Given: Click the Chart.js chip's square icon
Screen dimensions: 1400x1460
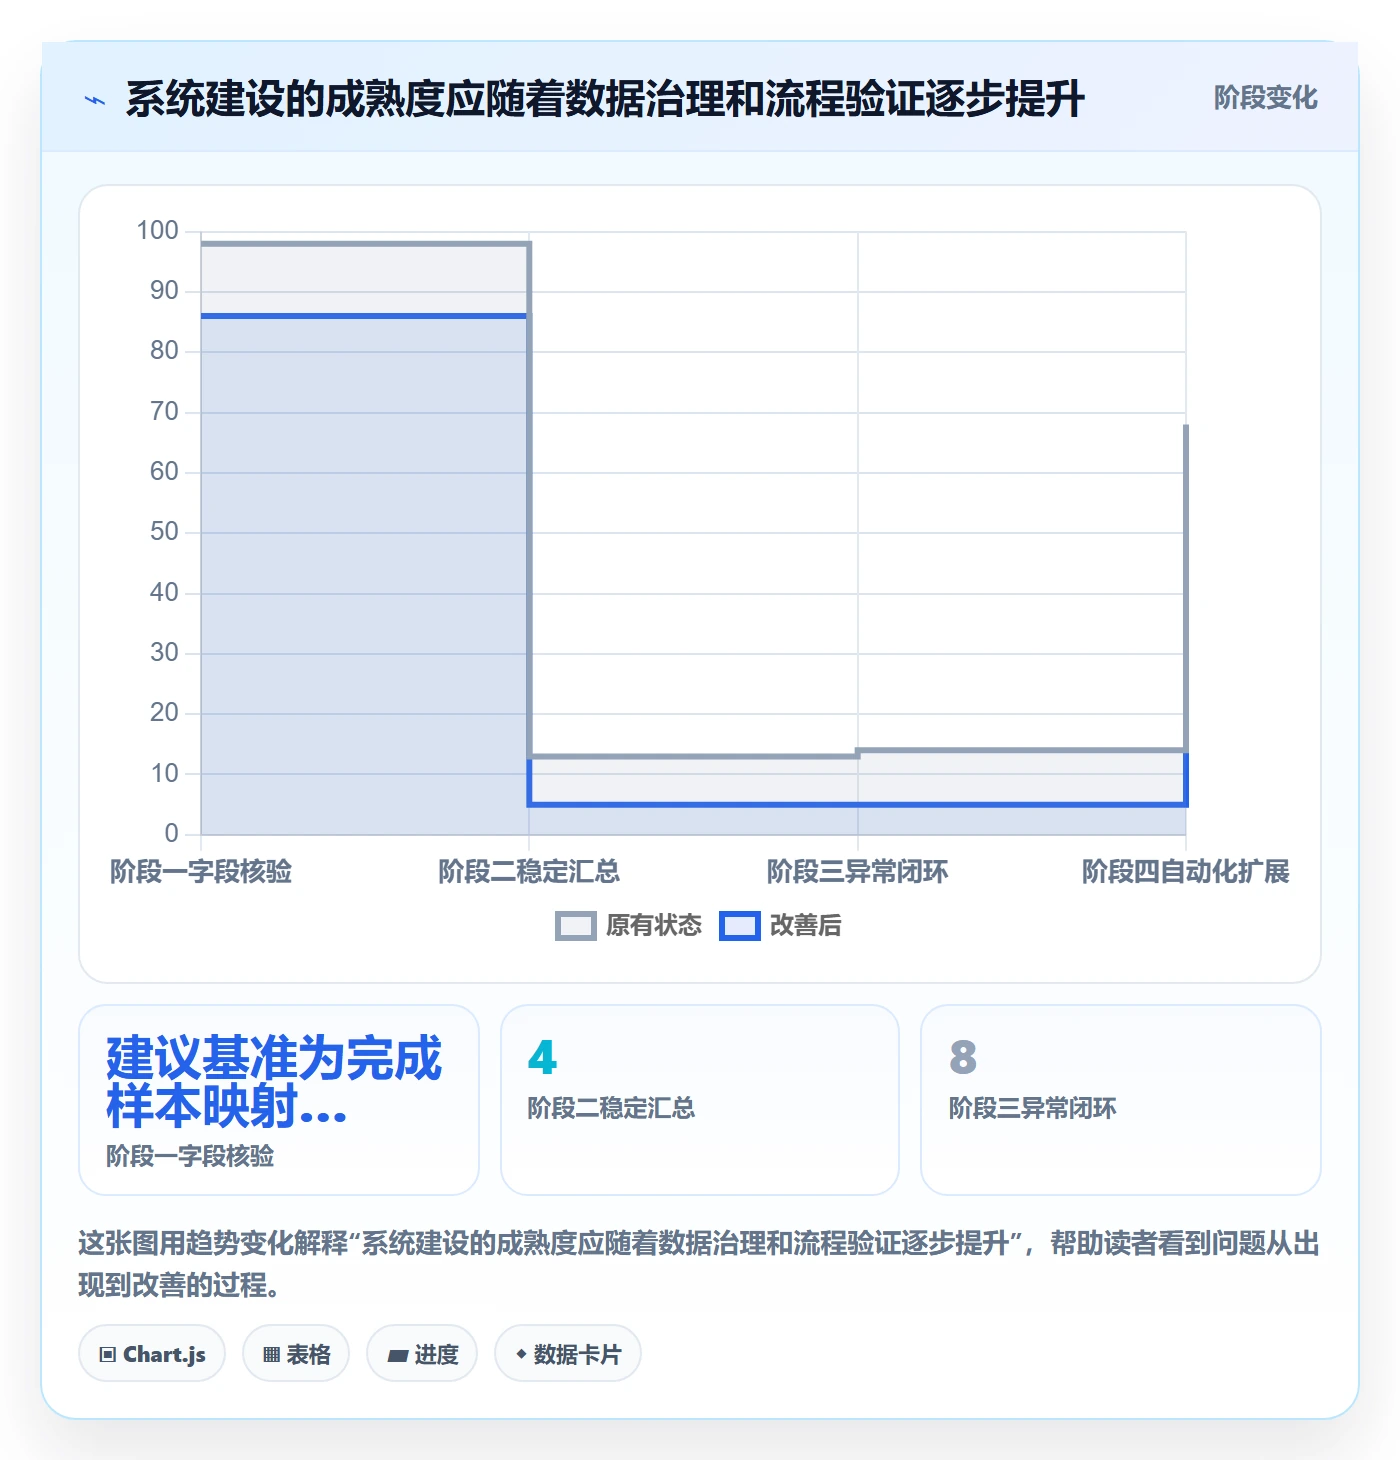Looking at the screenshot, I should pos(108,1355).
